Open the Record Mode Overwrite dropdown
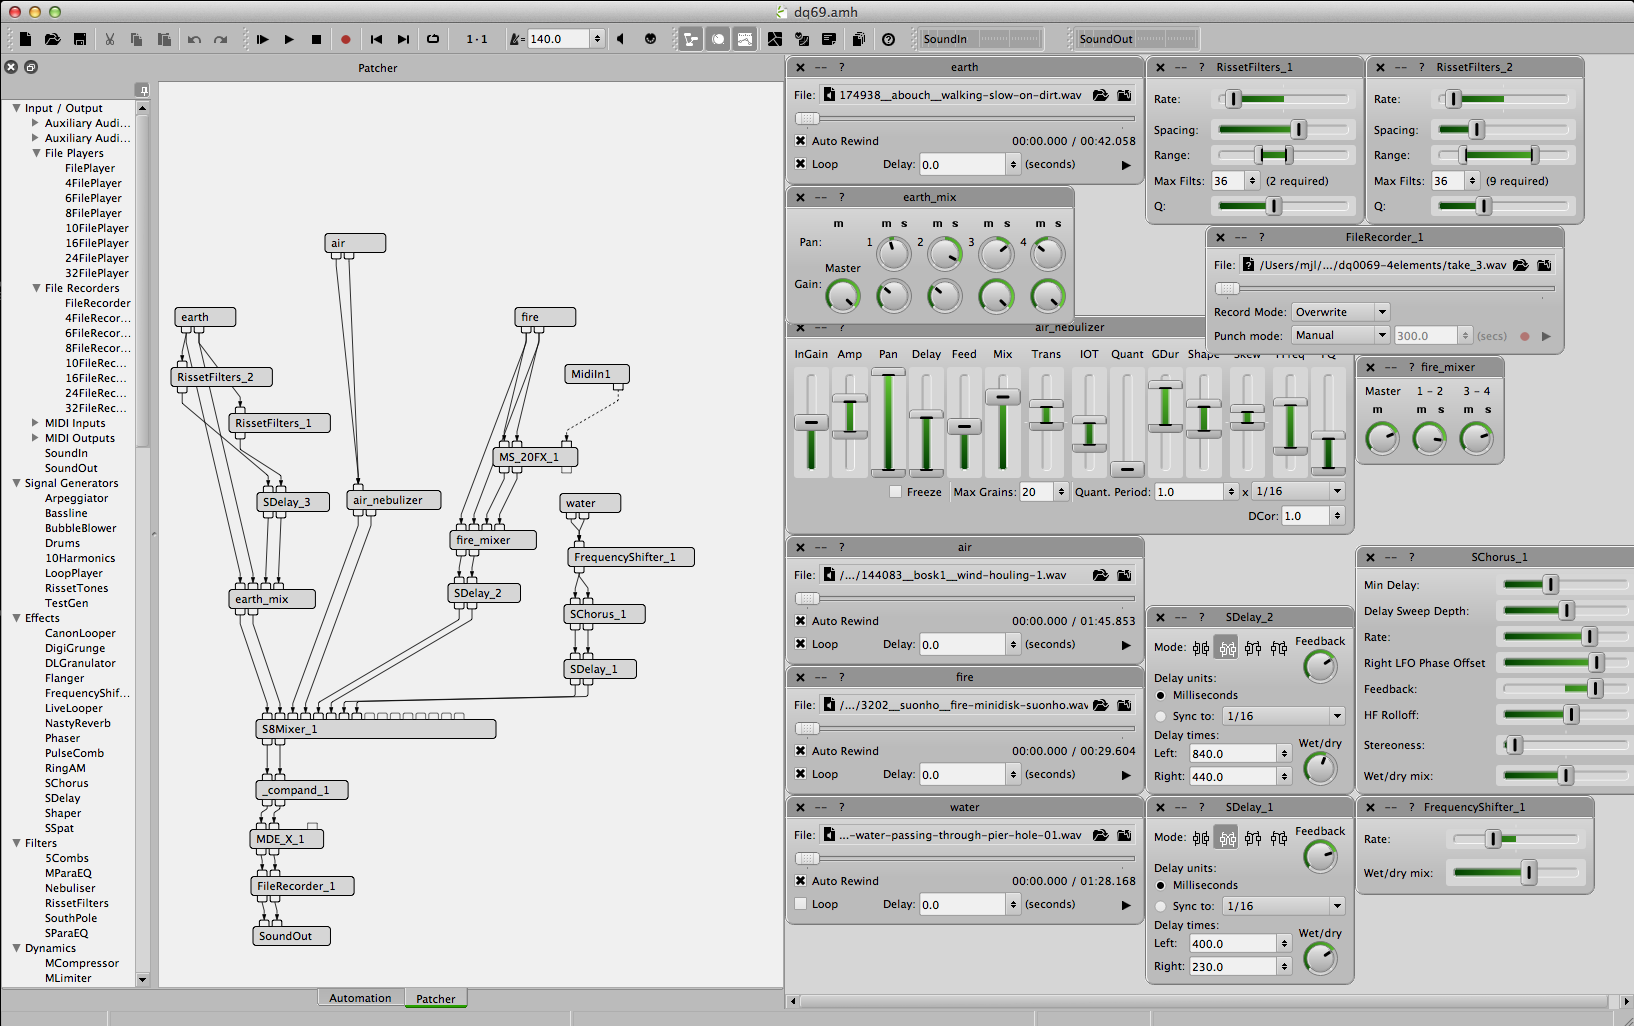The image size is (1634, 1026). coord(1340,312)
